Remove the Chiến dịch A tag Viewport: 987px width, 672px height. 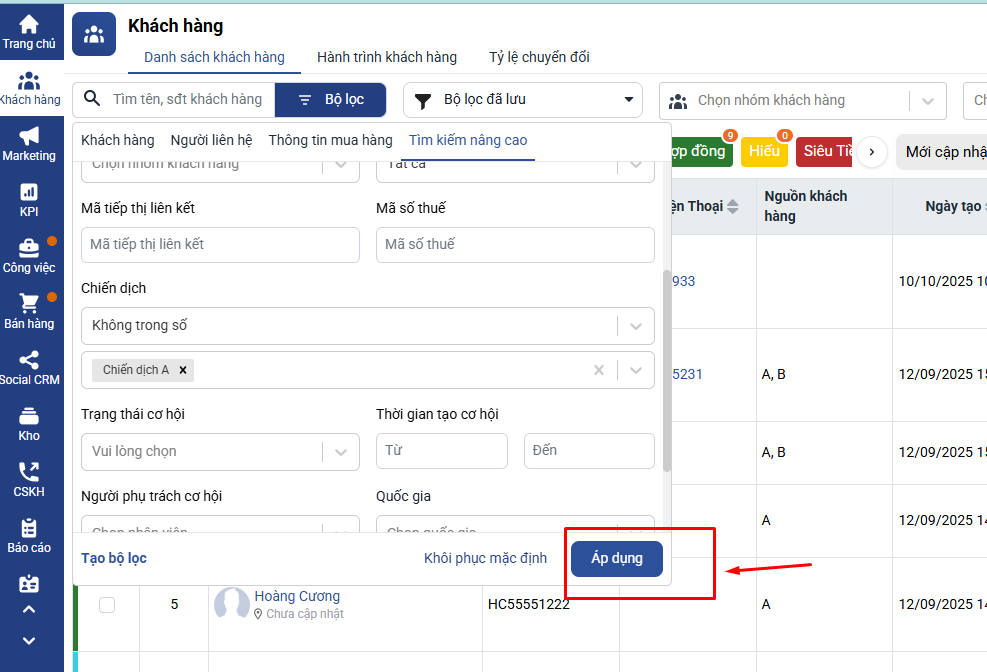click(x=182, y=370)
